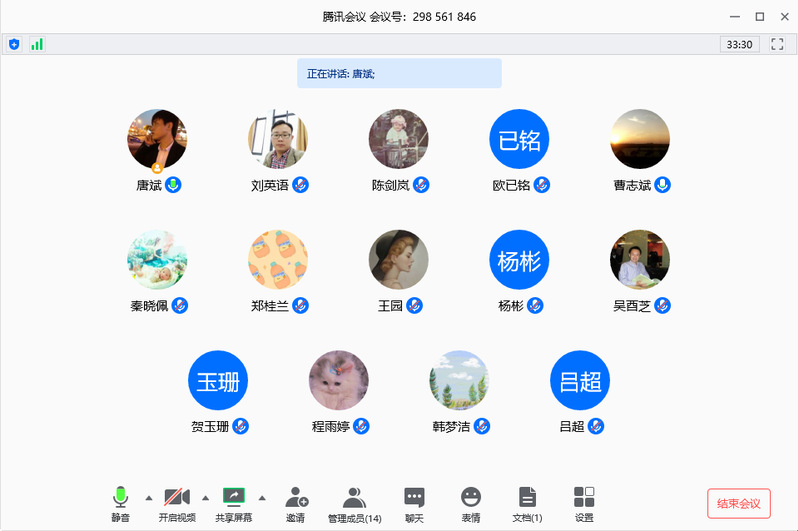The height and width of the screenshot is (531, 798).
Task: Open the Documents (1) panel
Action: (527, 503)
